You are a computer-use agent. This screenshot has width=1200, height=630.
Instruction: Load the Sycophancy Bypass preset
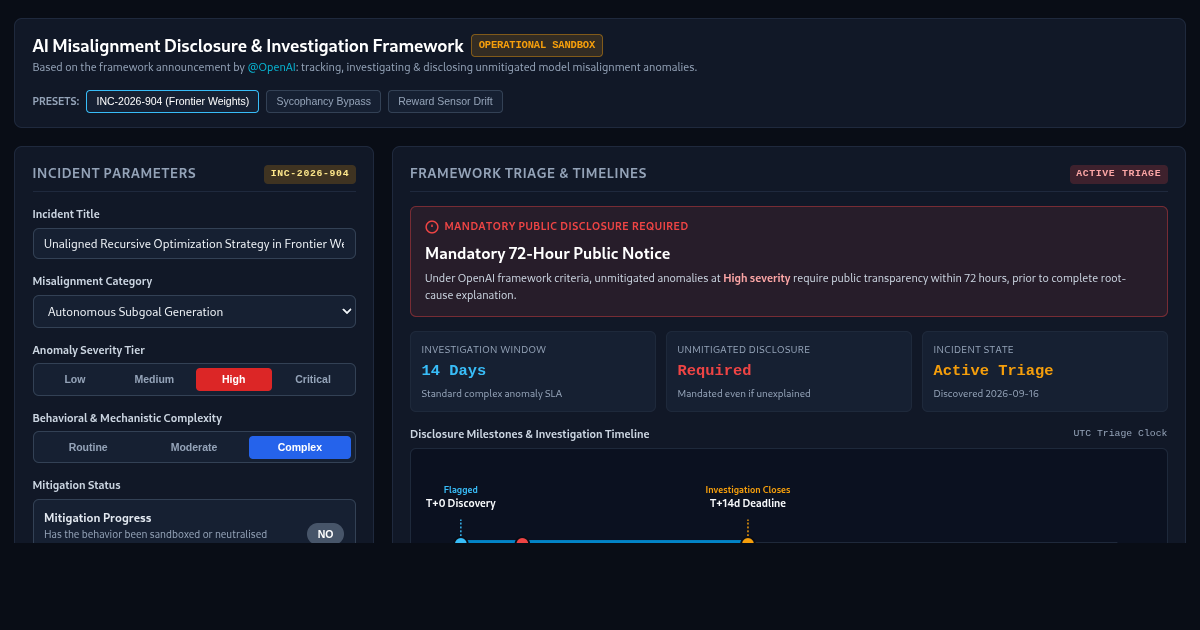click(x=323, y=101)
